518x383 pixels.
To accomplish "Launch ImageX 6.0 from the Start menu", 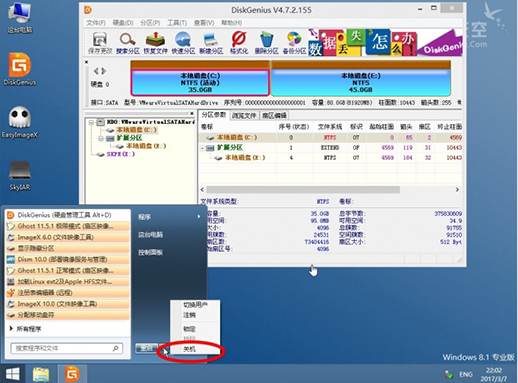I will 68,237.
